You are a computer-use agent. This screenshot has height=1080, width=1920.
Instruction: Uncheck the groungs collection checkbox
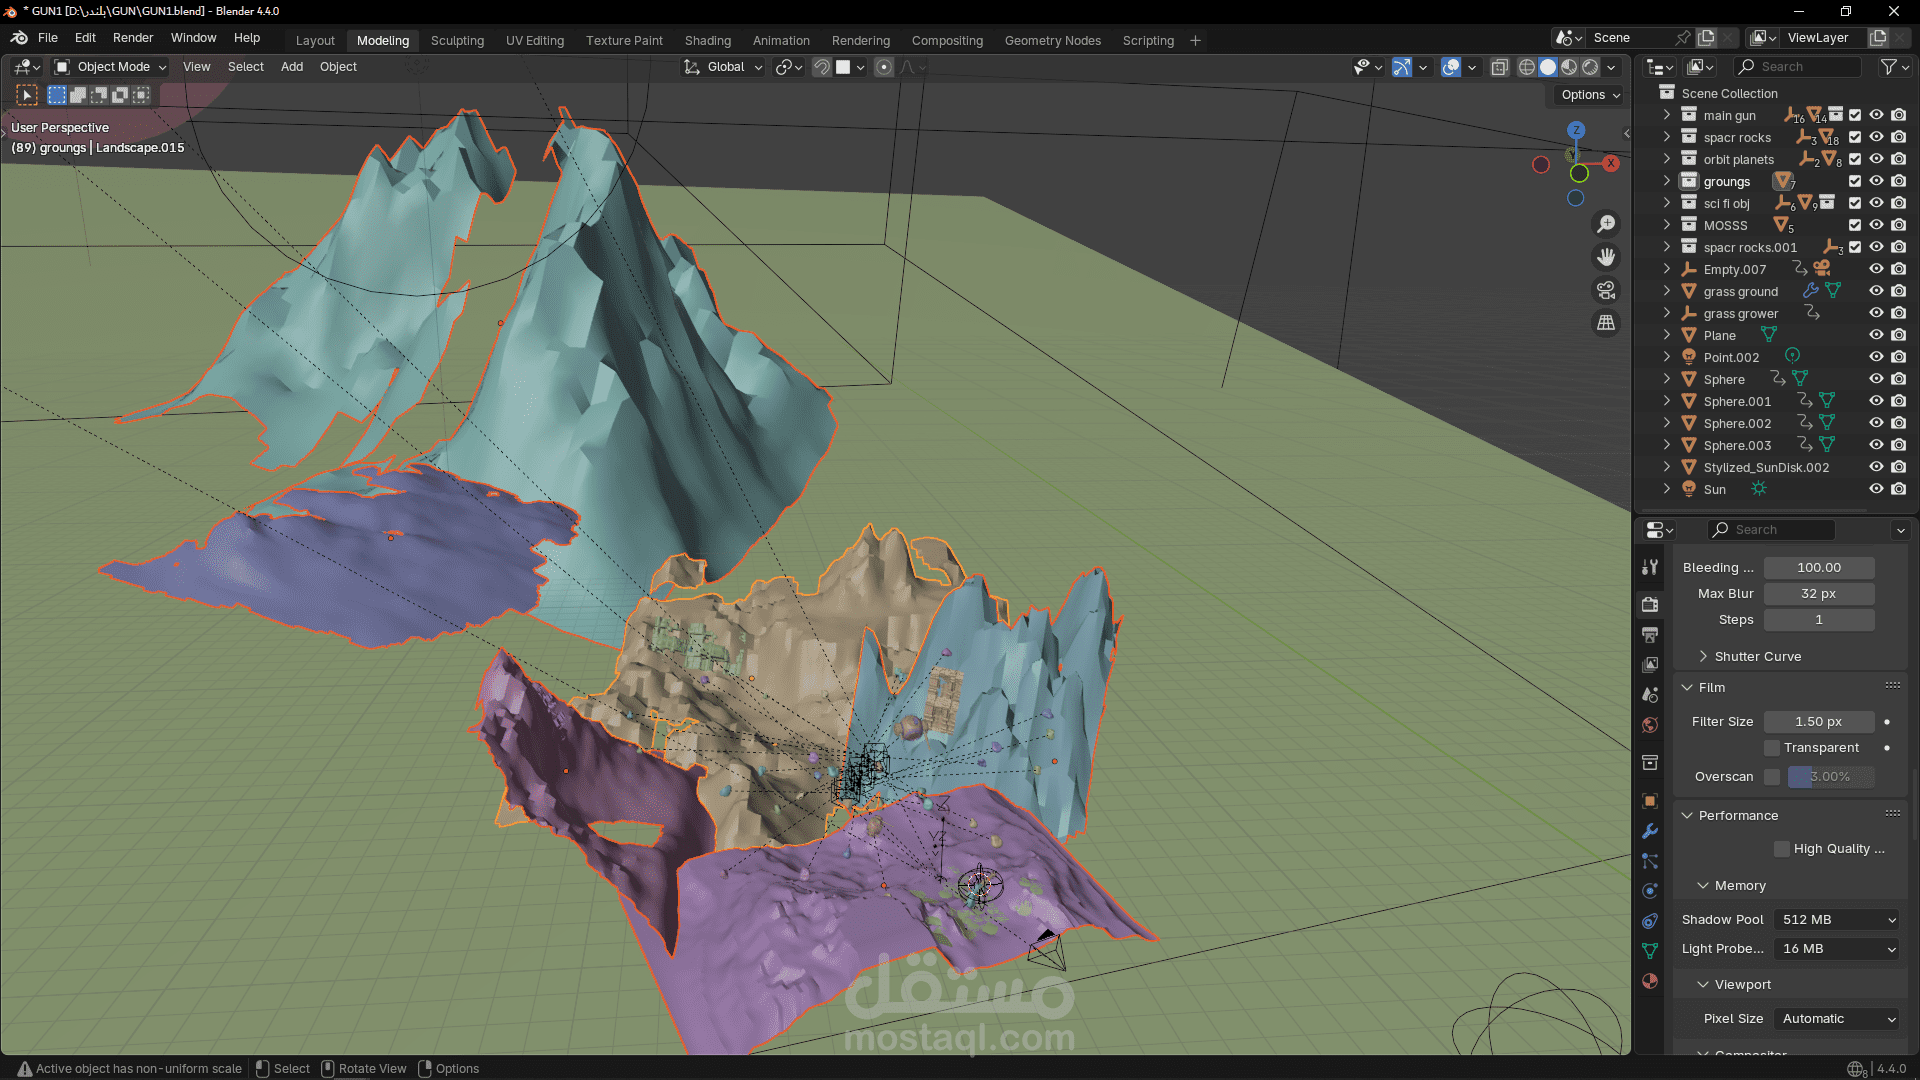1855,181
